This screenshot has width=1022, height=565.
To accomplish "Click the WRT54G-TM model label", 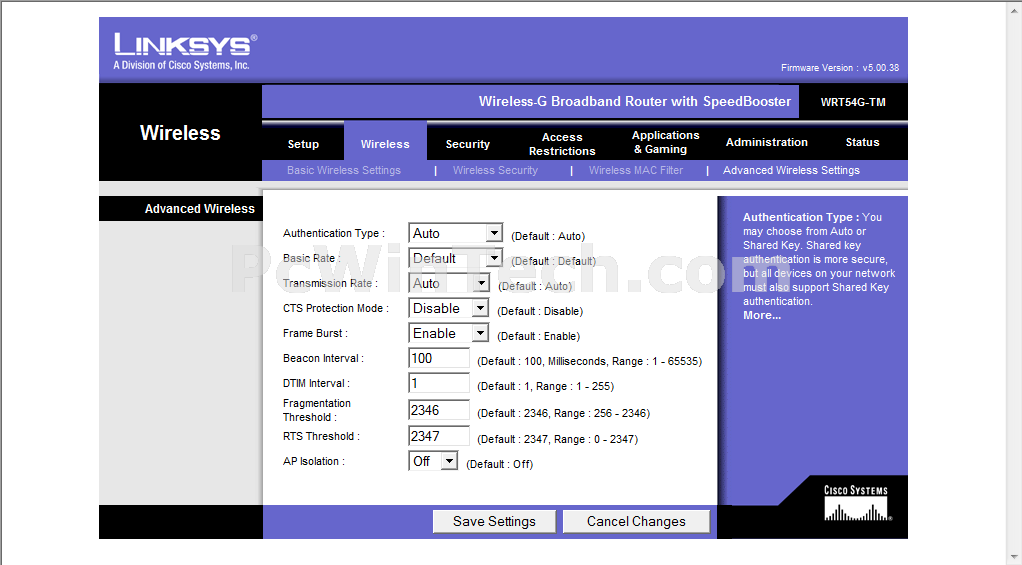I will 853,102.
